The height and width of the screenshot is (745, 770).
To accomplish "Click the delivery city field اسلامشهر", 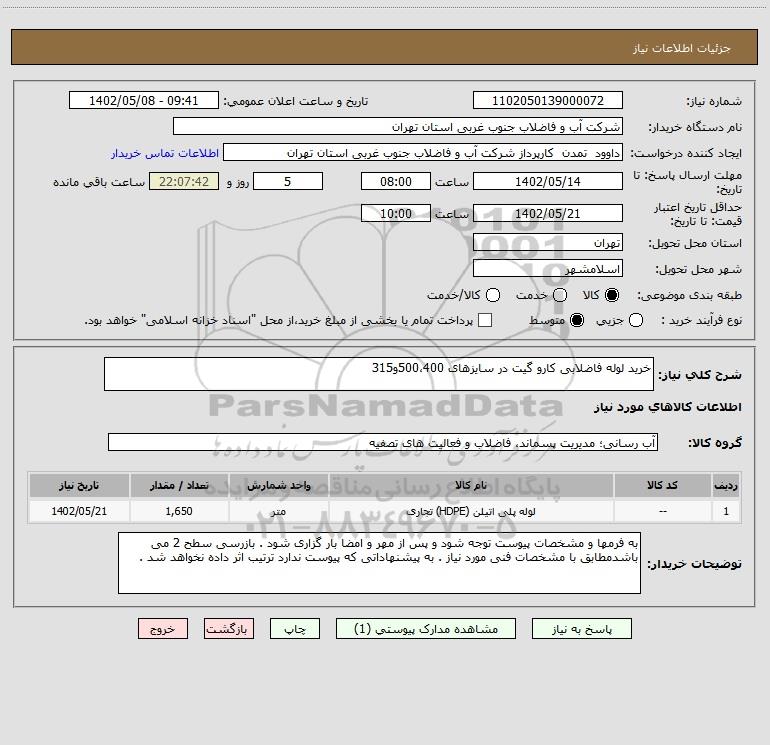I will (x=548, y=268).
